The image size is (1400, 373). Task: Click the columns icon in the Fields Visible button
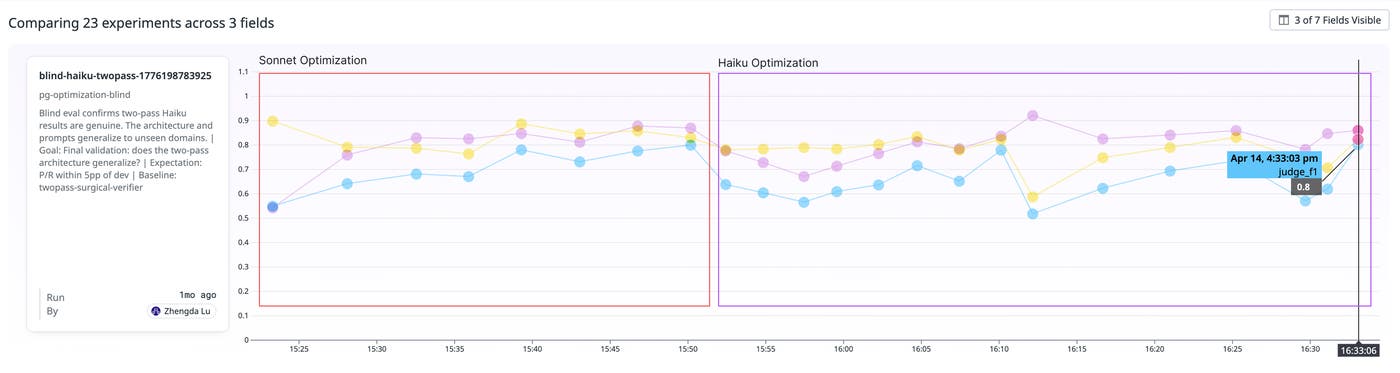(1284, 20)
